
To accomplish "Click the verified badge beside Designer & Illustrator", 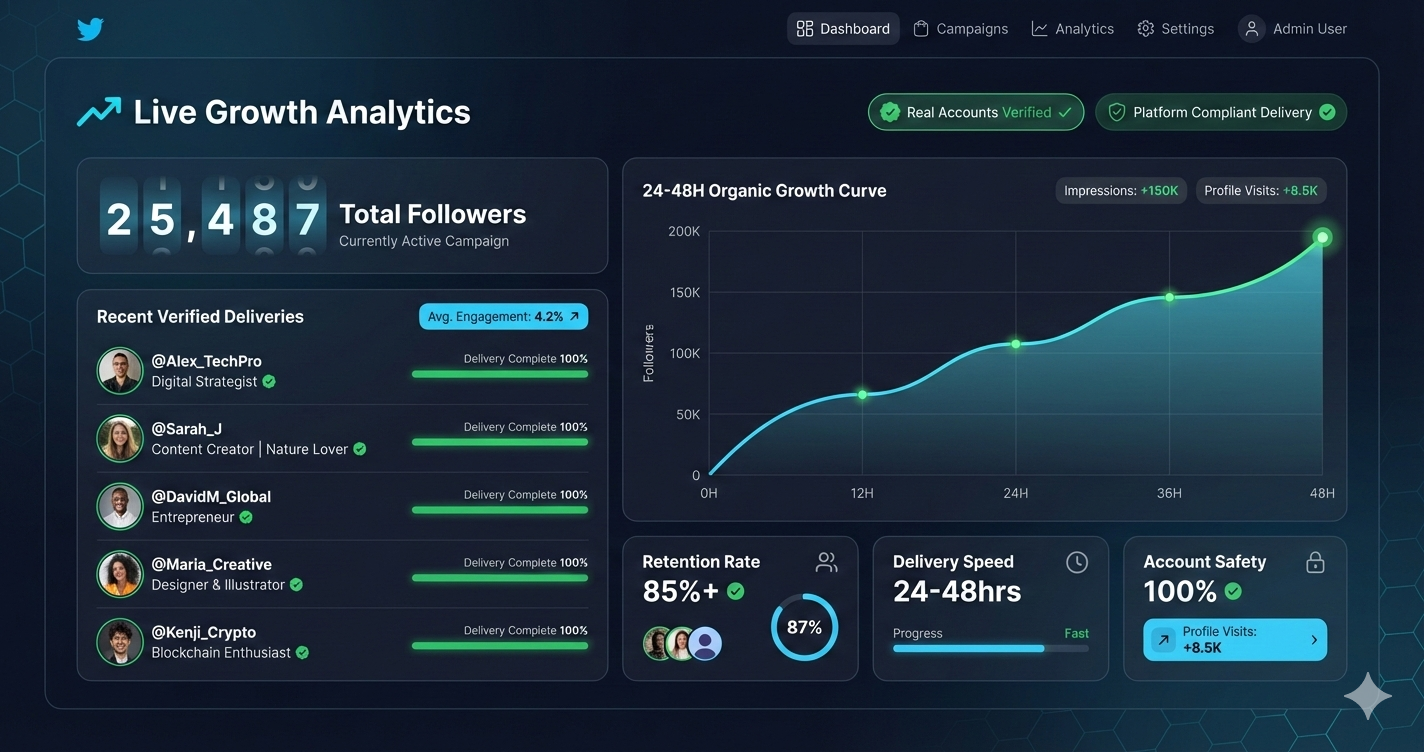I will click(296, 584).
